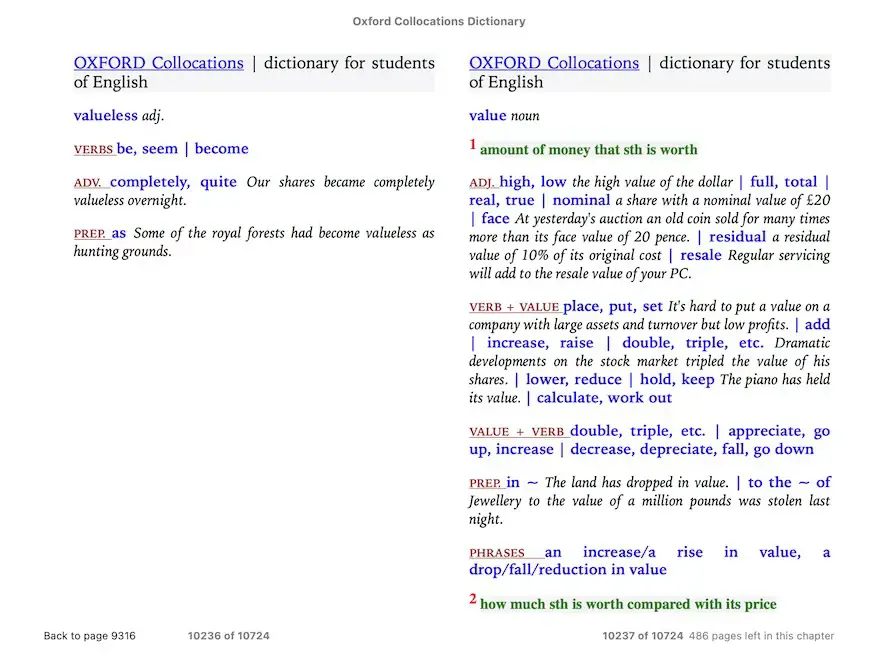880x663 pixels.
Task: Open the VERB + VALUE label
Action: 514,308
